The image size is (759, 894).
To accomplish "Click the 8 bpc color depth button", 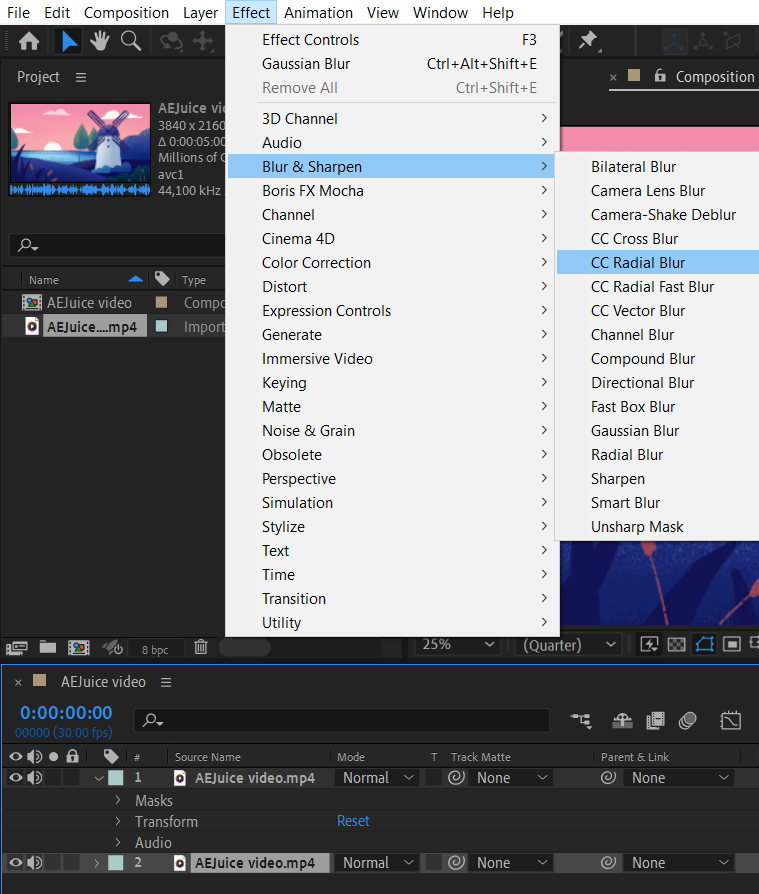I will [155, 649].
